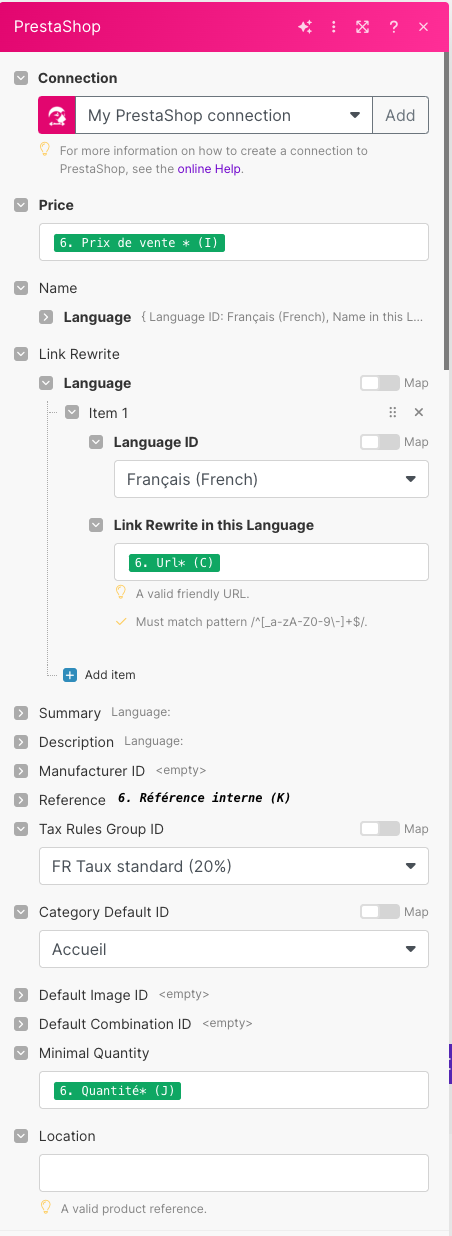
Task: Collapse Language under Link Rewrite
Action: [46, 383]
